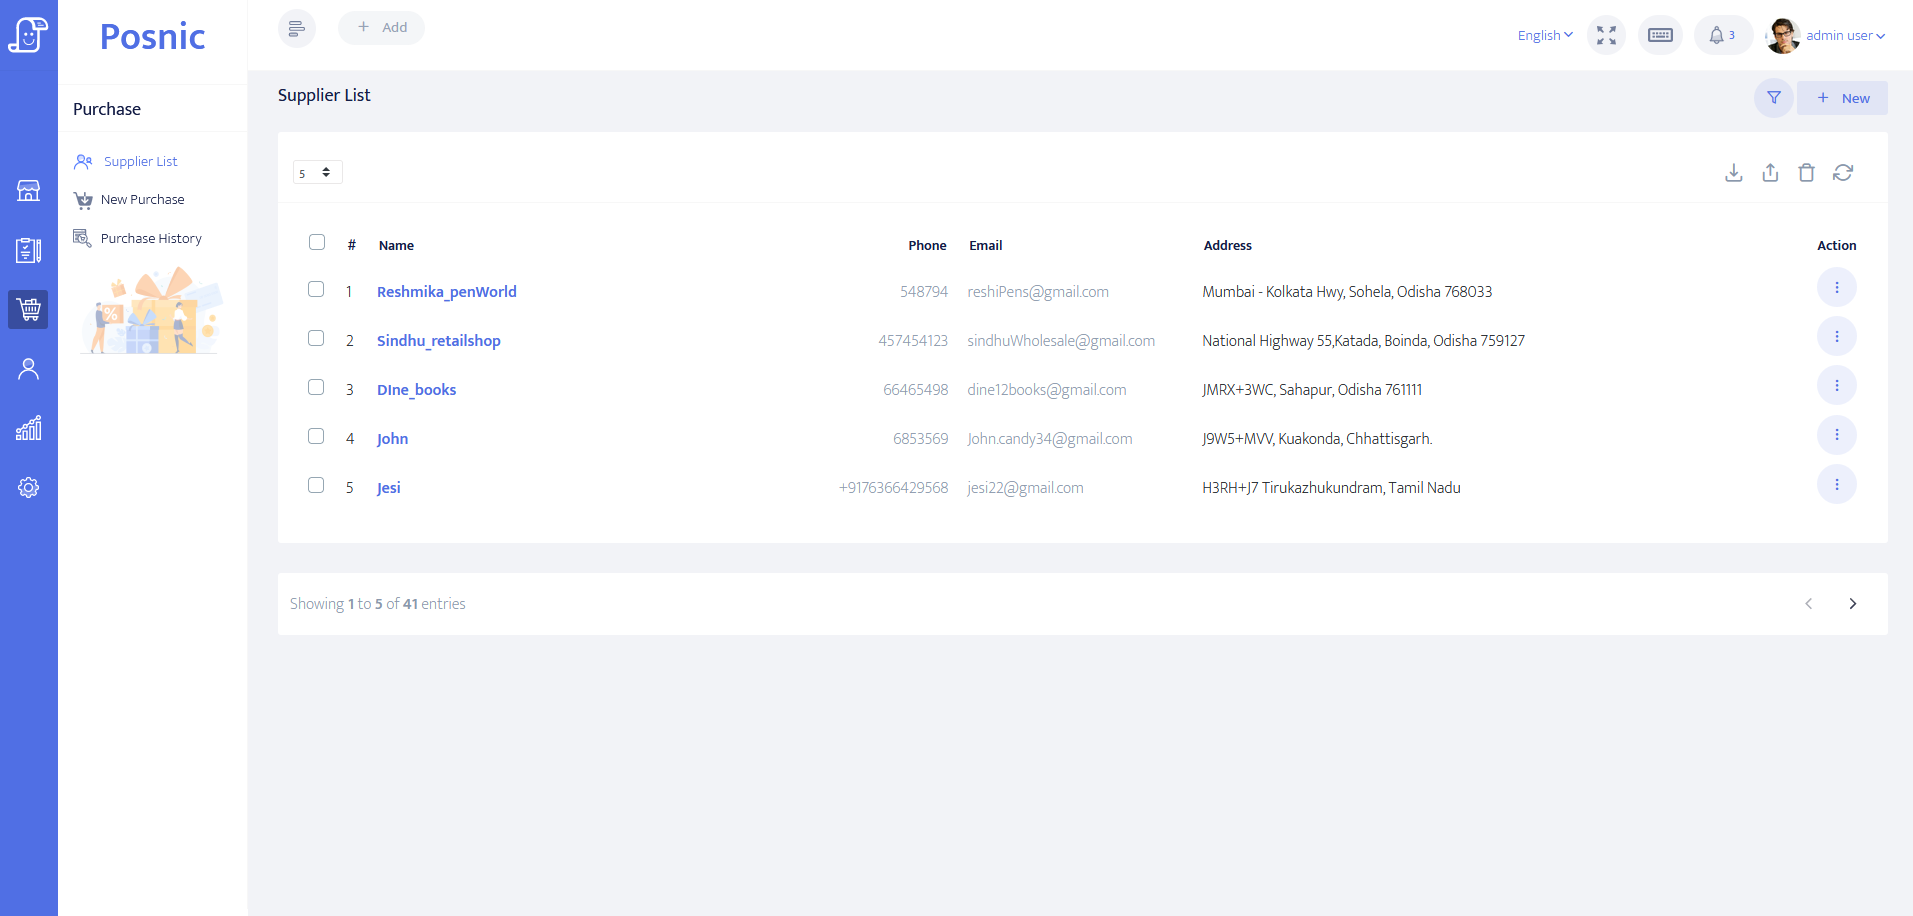Toggle fullscreen mode icon
This screenshot has width=1913, height=916.
1606,35
